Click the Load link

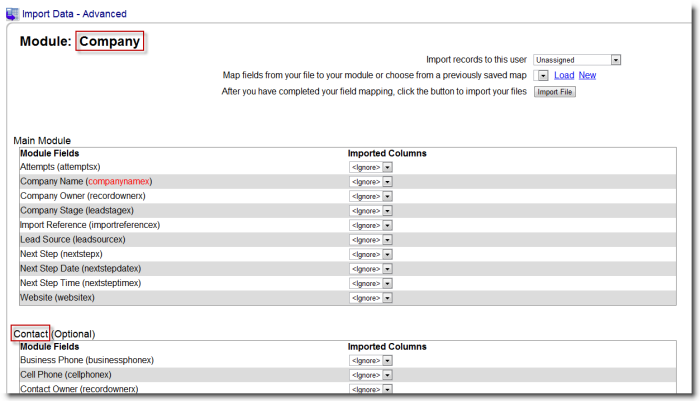point(564,75)
